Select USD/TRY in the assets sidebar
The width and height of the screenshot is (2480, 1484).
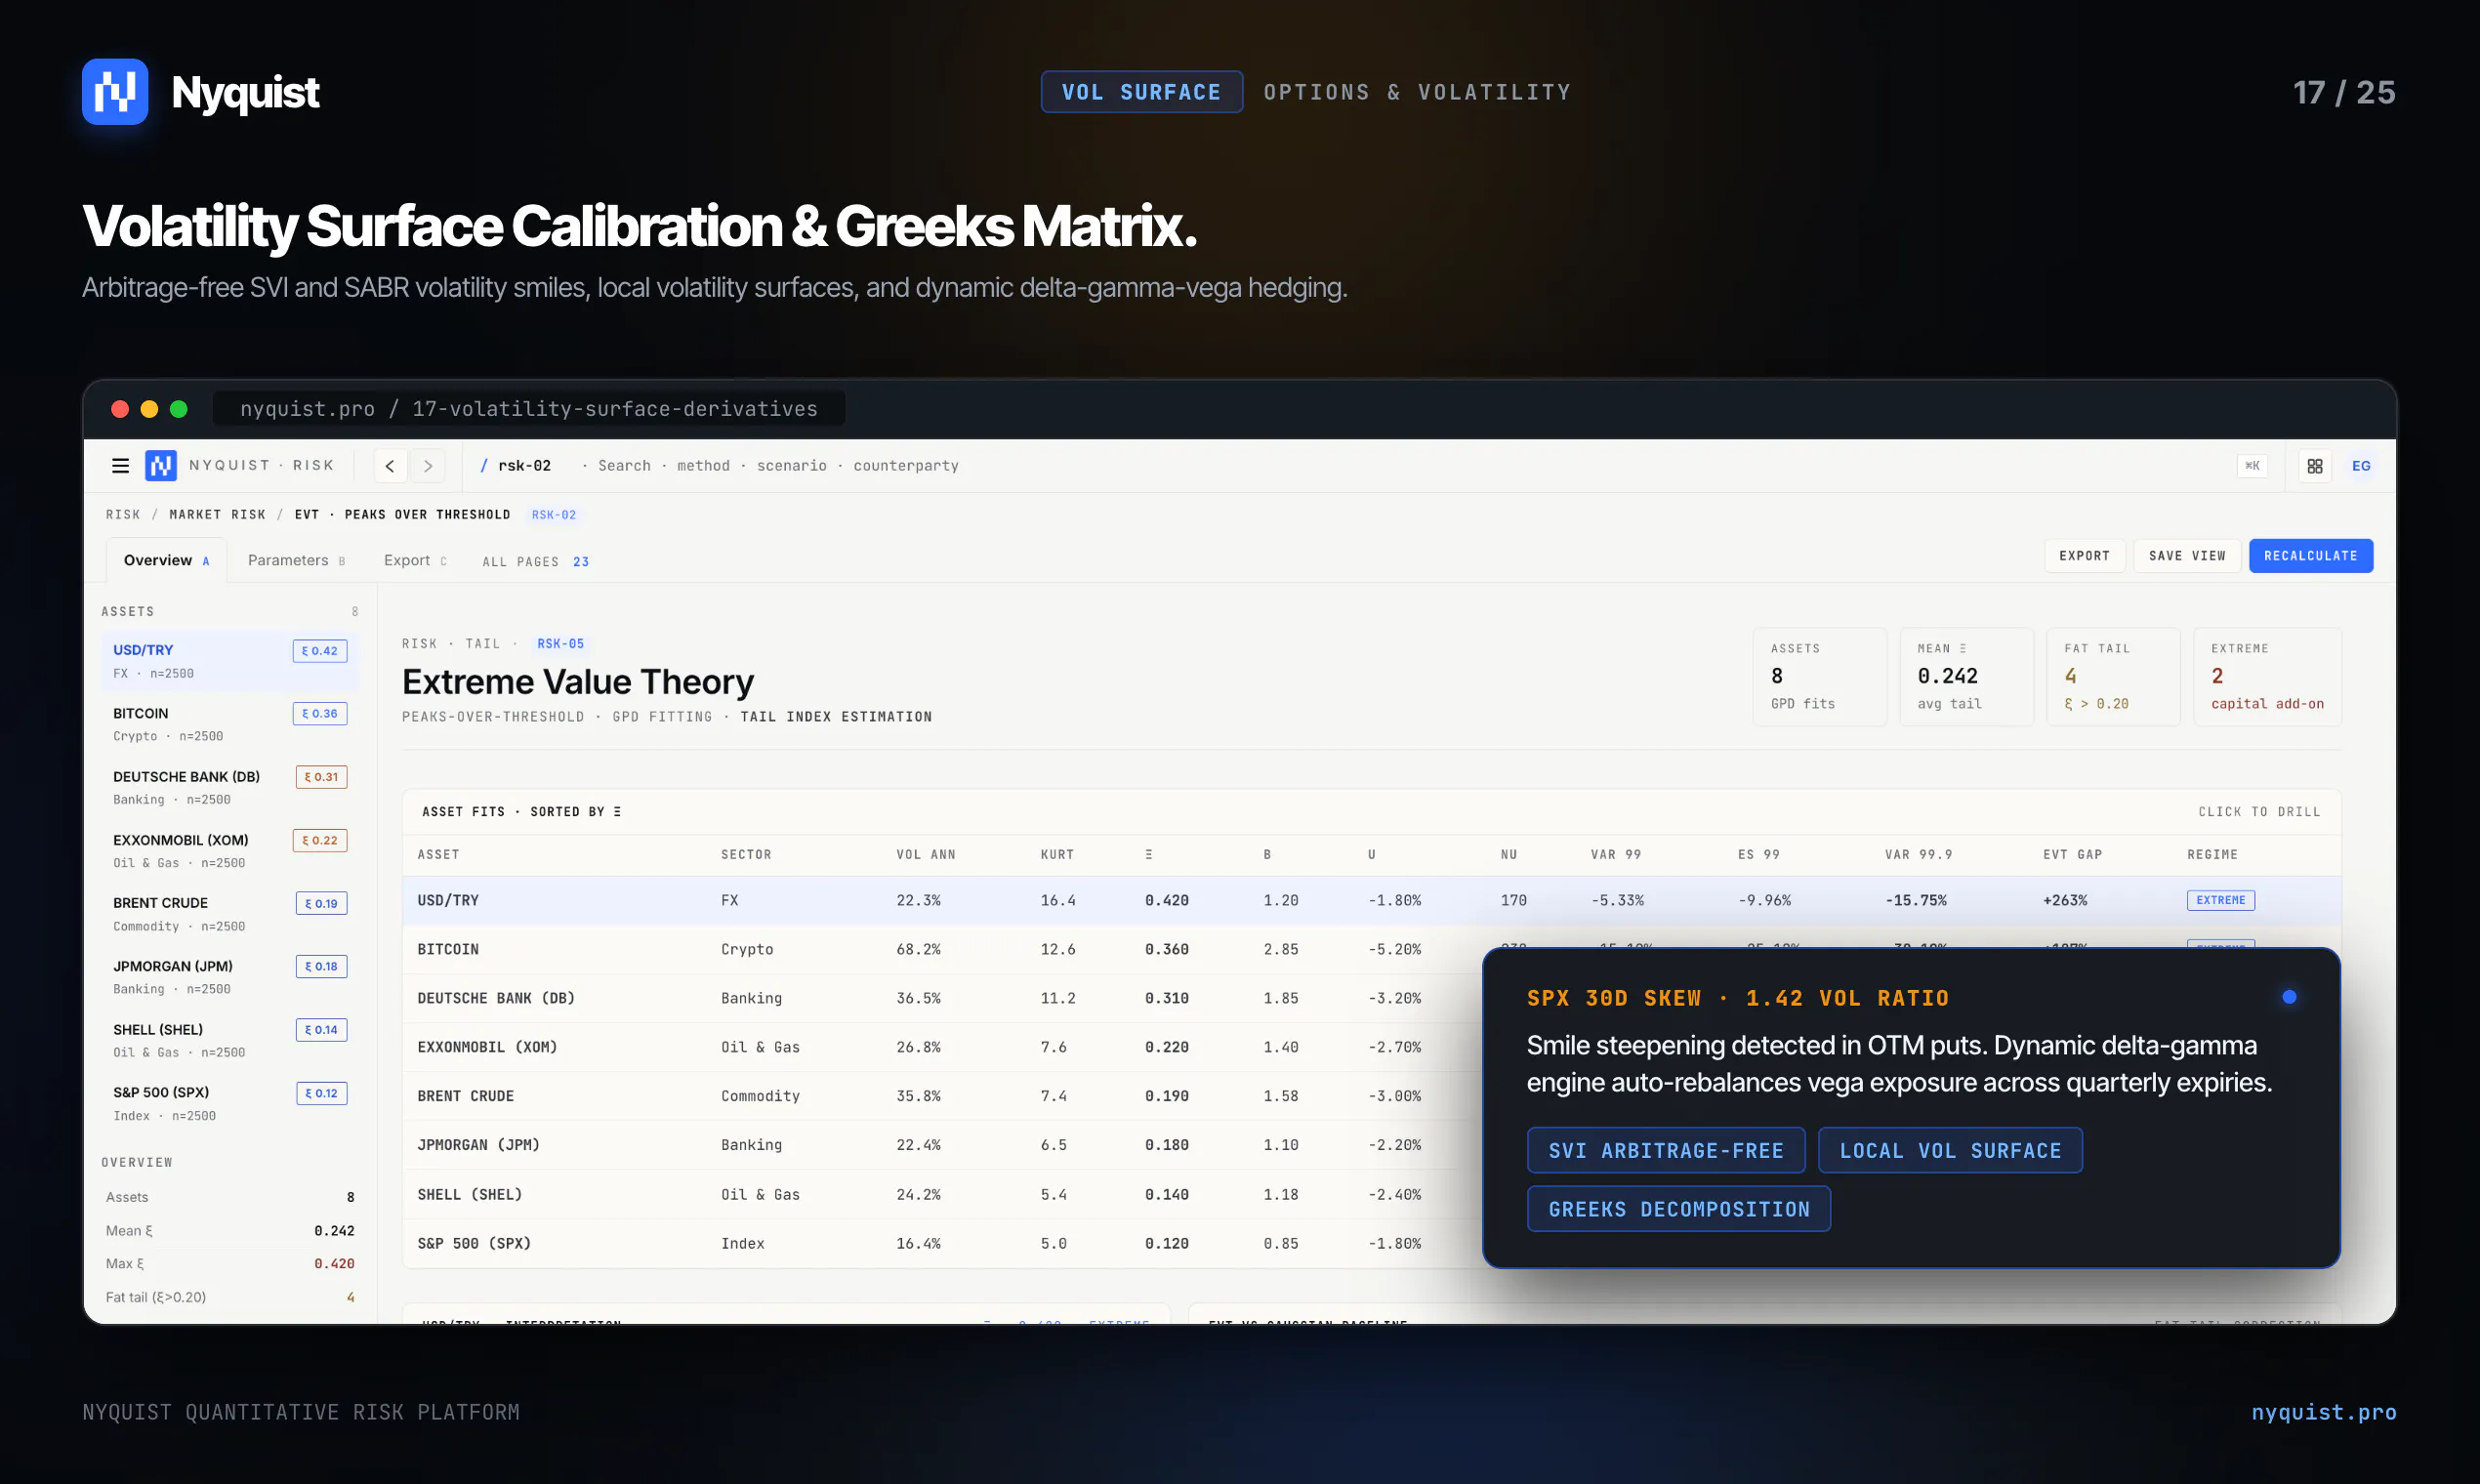[x=230, y=661]
